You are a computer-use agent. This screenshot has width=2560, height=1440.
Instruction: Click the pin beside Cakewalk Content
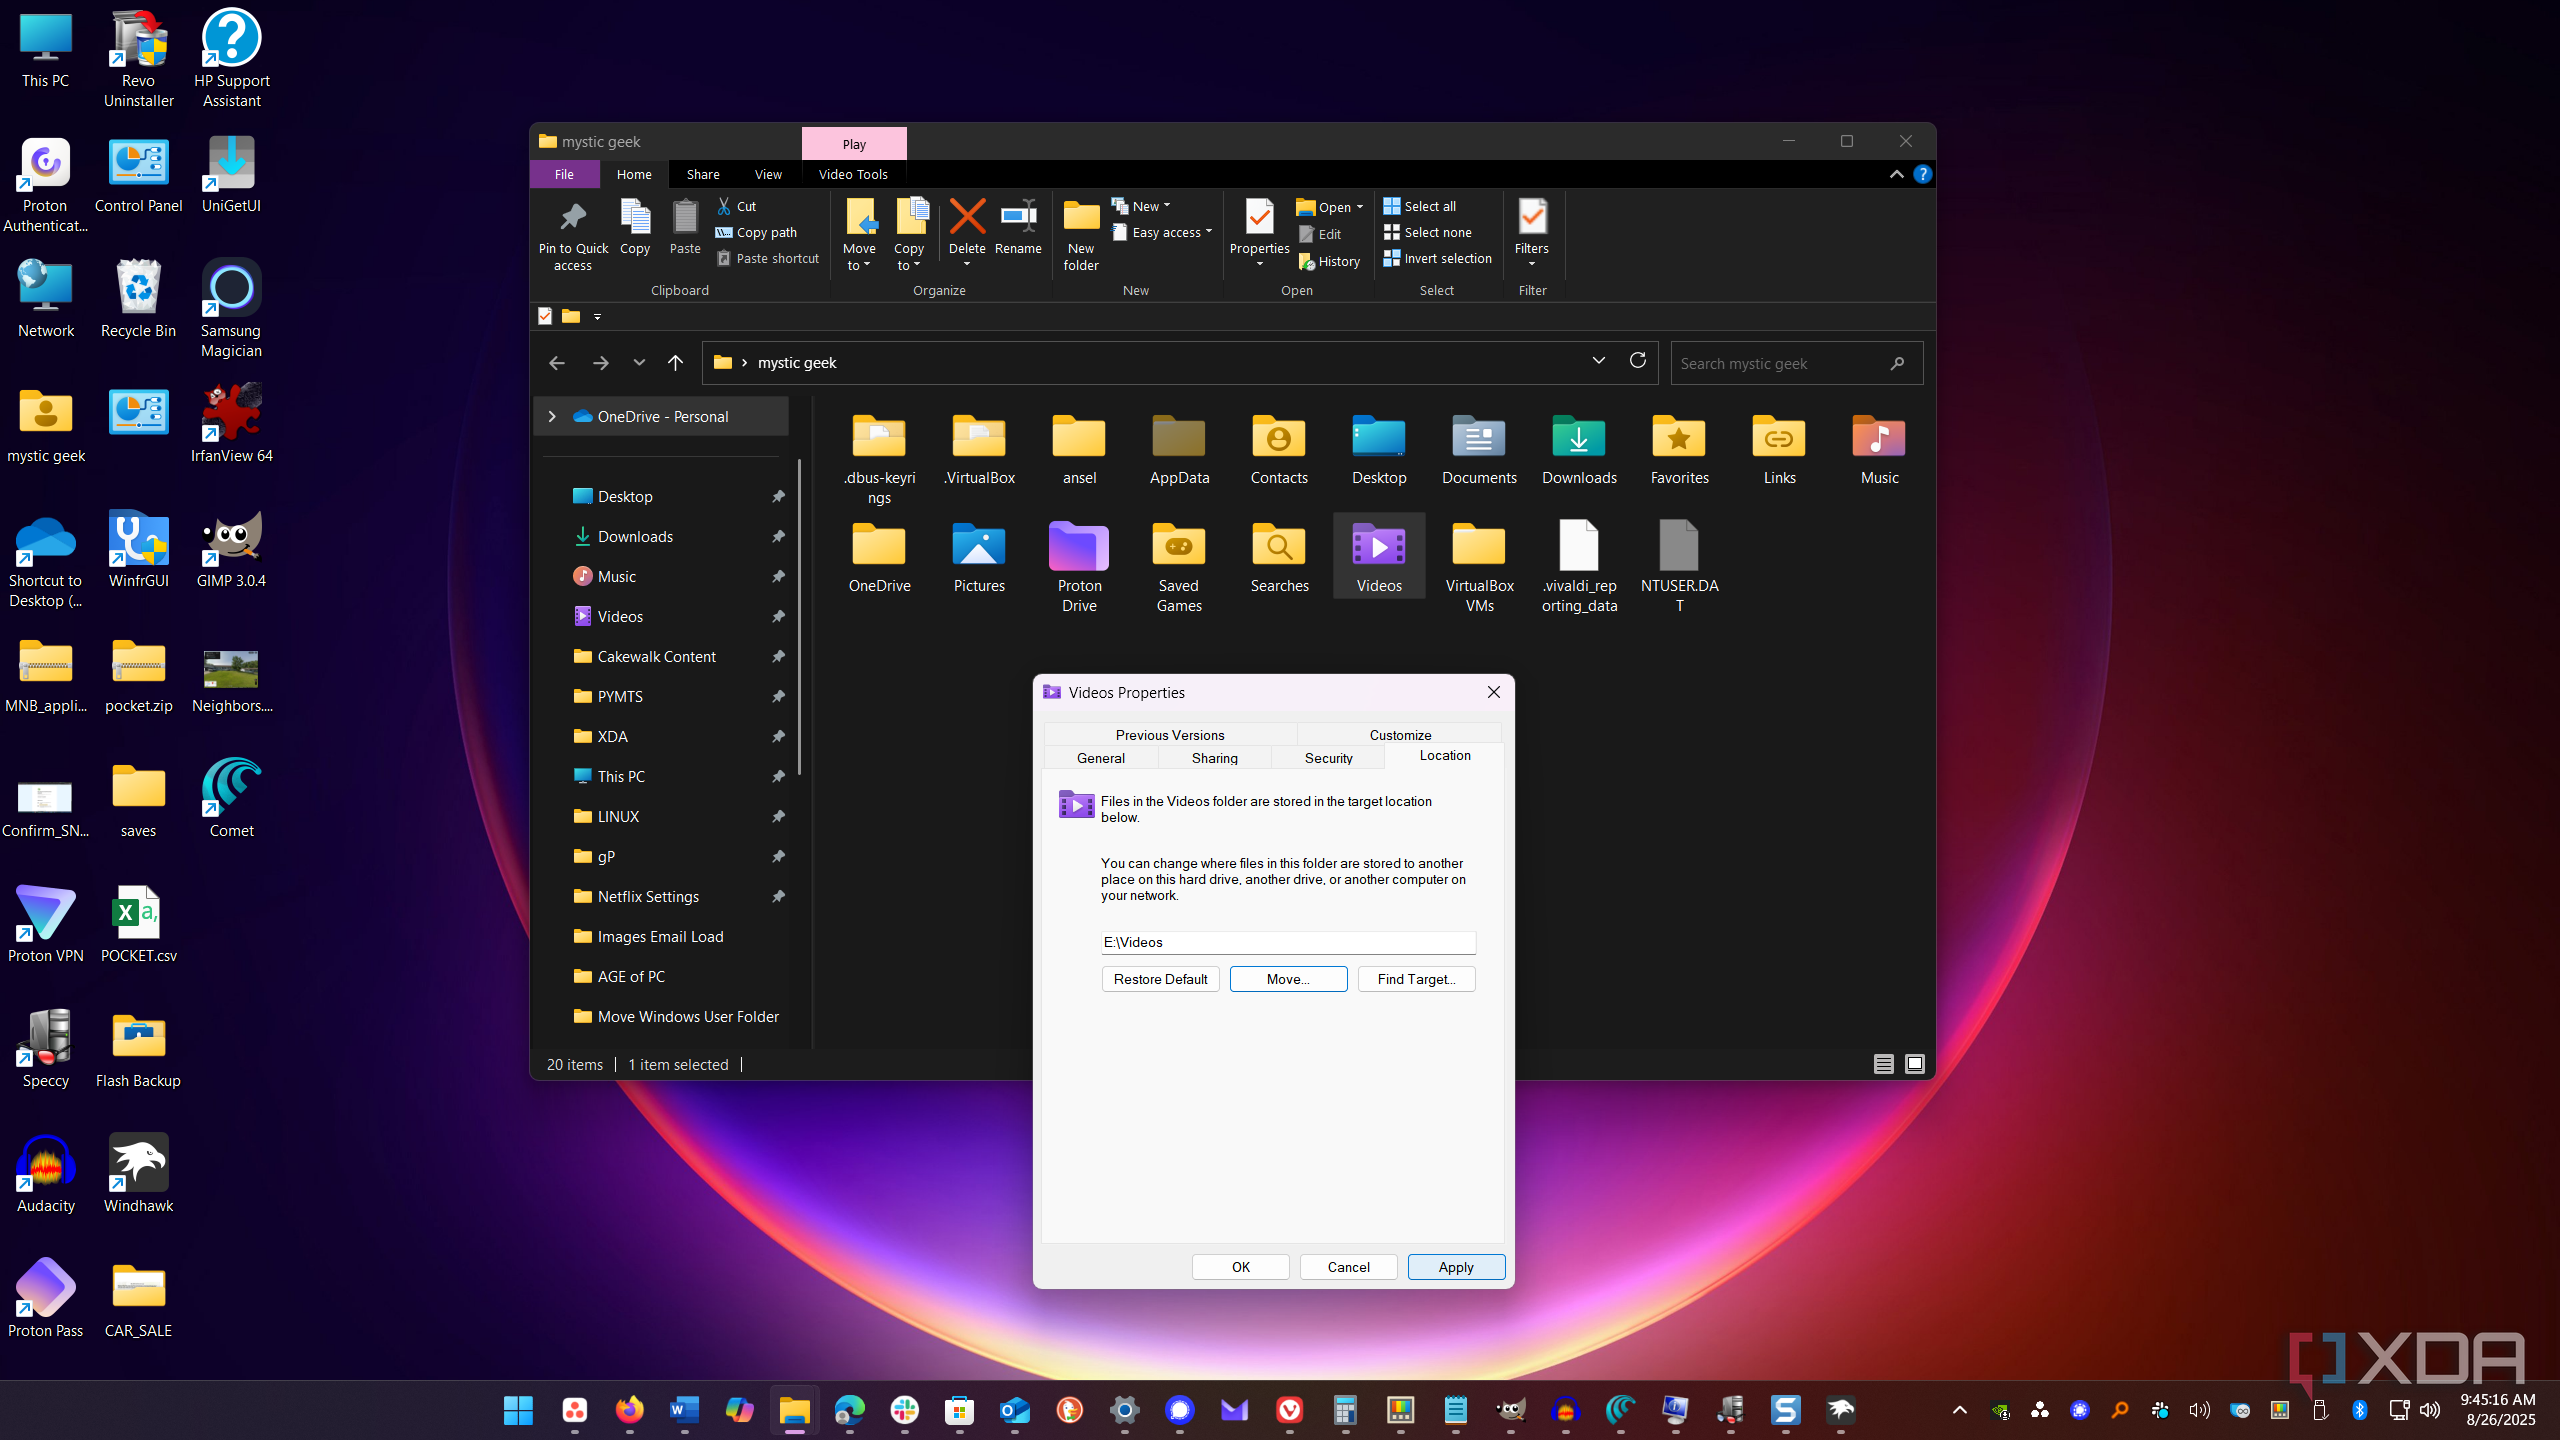pyautogui.click(x=778, y=656)
